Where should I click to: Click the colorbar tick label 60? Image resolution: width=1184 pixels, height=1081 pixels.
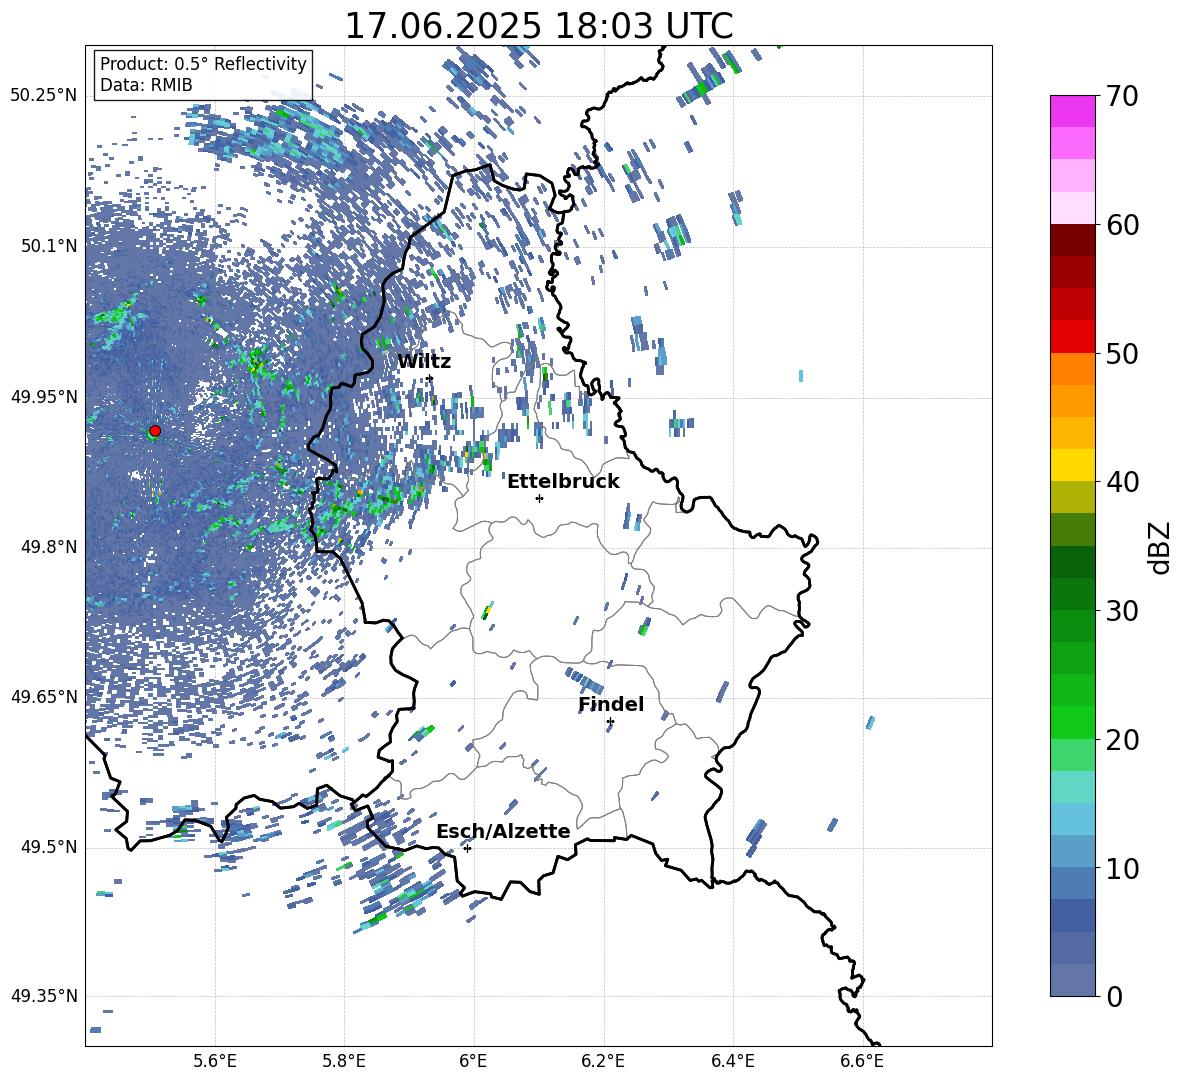coord(1122,225)
